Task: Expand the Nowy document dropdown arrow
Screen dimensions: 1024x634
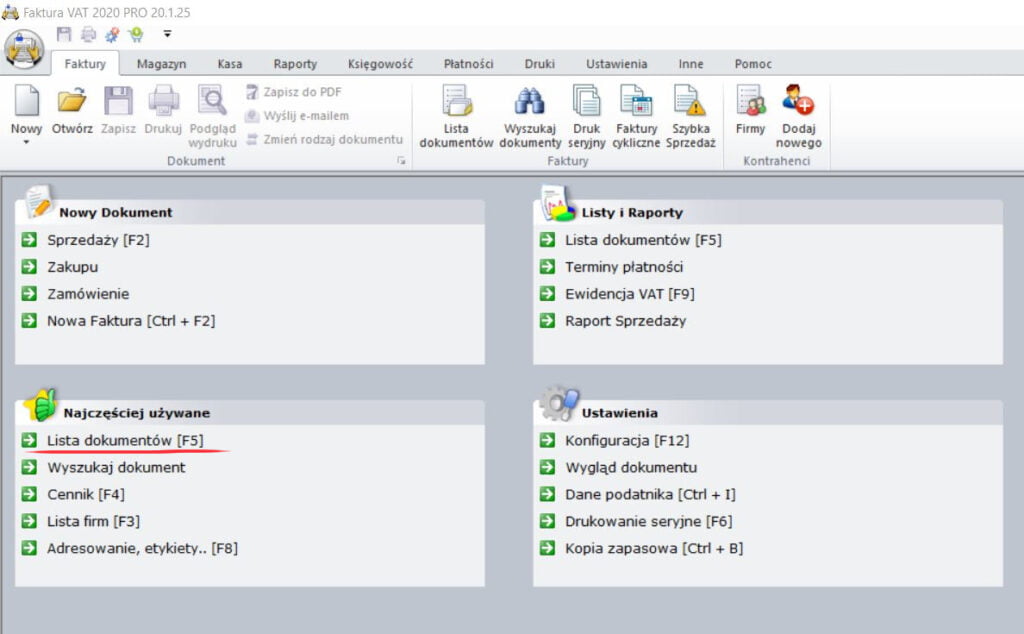Action: pos(26,143)
